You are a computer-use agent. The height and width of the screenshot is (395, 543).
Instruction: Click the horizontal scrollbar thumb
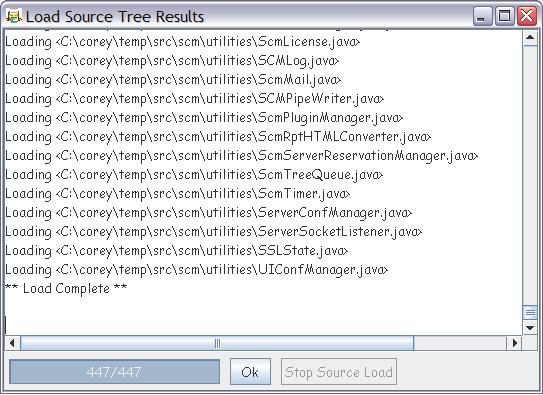(x=217, y=343)
